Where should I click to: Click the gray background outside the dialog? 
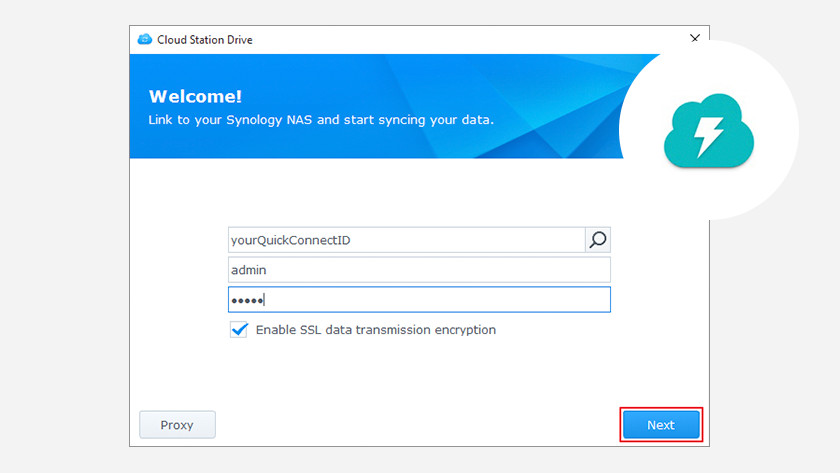click(64, 236)
